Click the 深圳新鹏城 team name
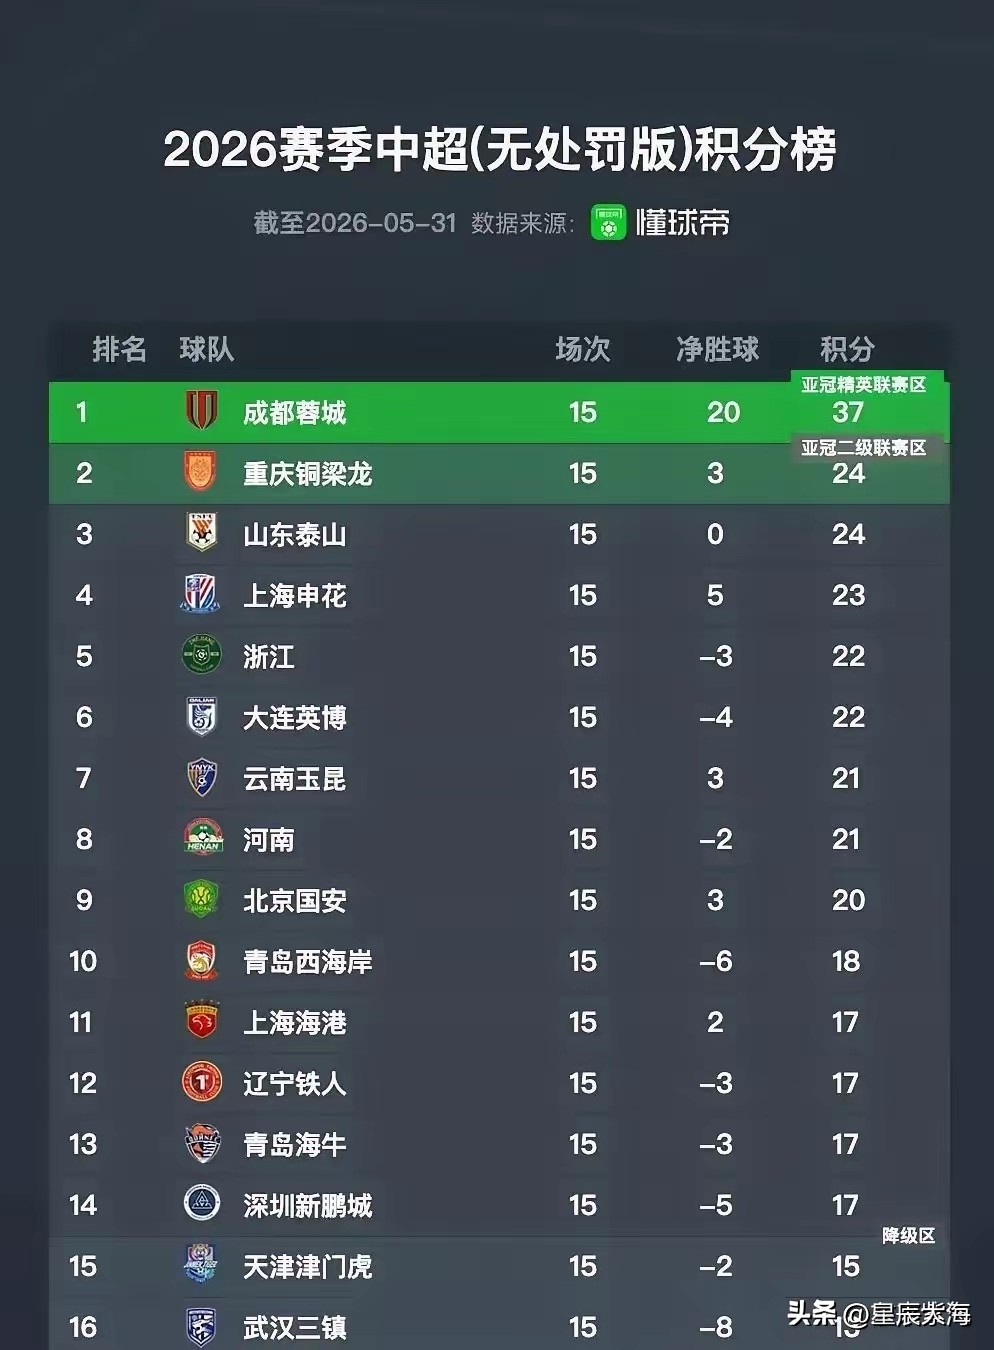 tap(308, 1206)
